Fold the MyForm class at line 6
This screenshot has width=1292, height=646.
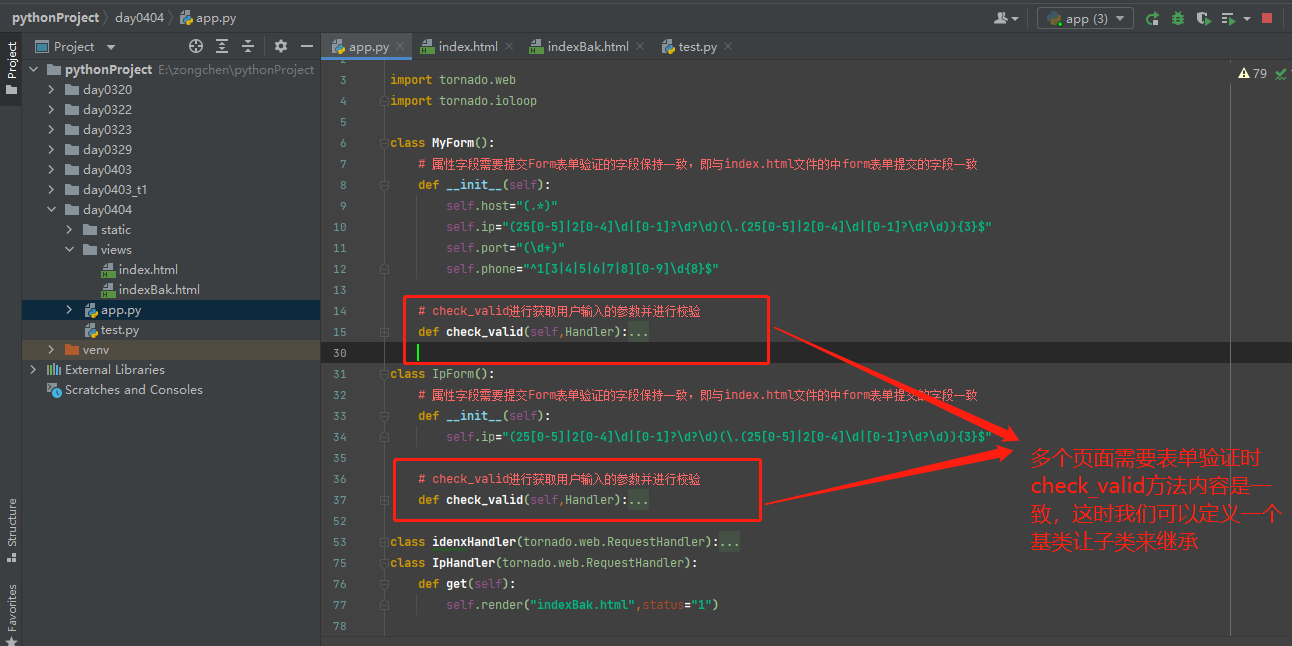(x=384, y=143)
